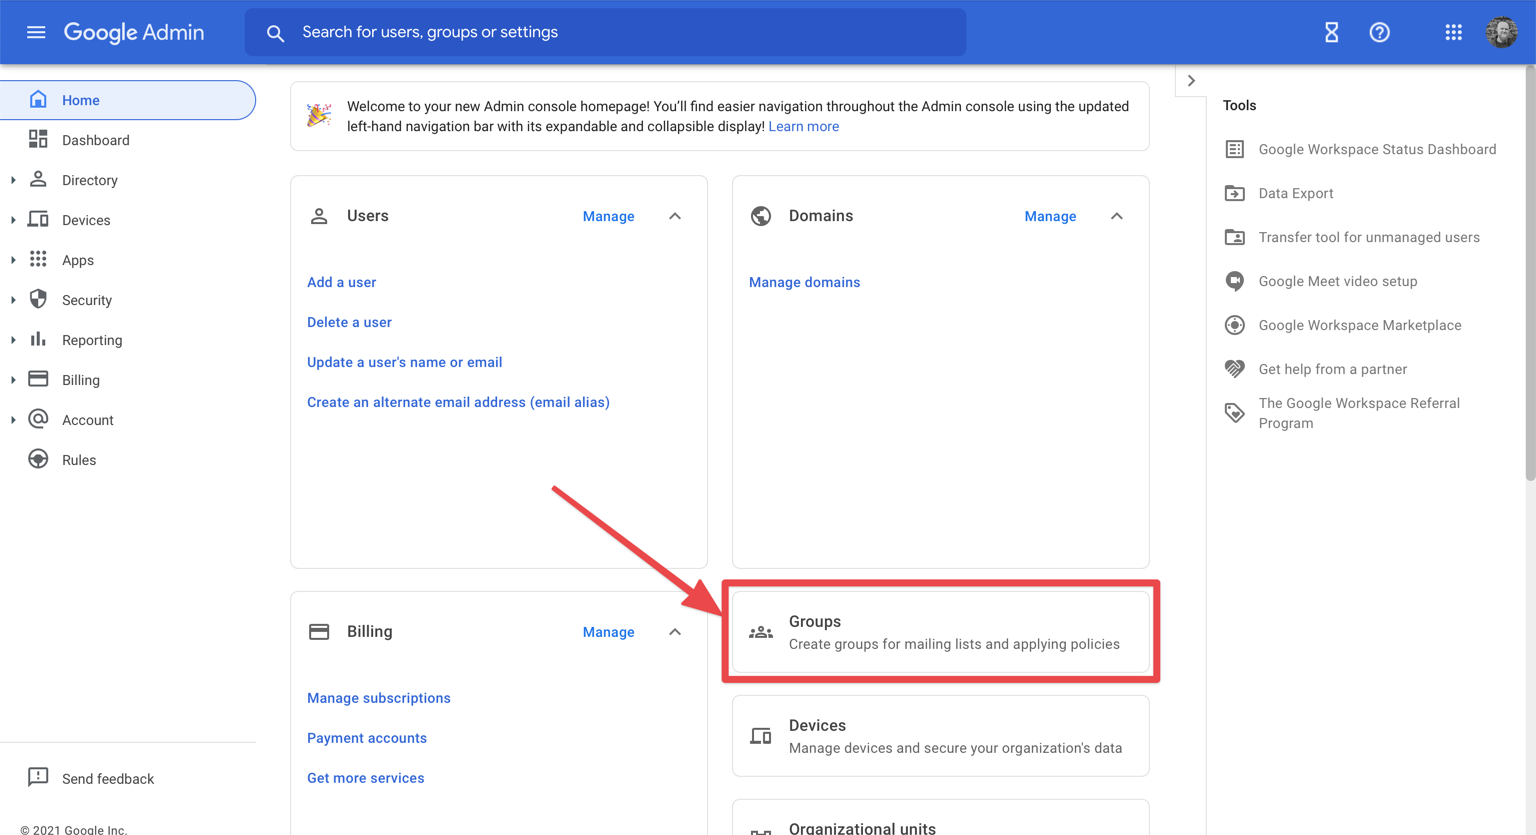Click Update a user's name or email
The image size is (1536, 835).
point(404,362)
